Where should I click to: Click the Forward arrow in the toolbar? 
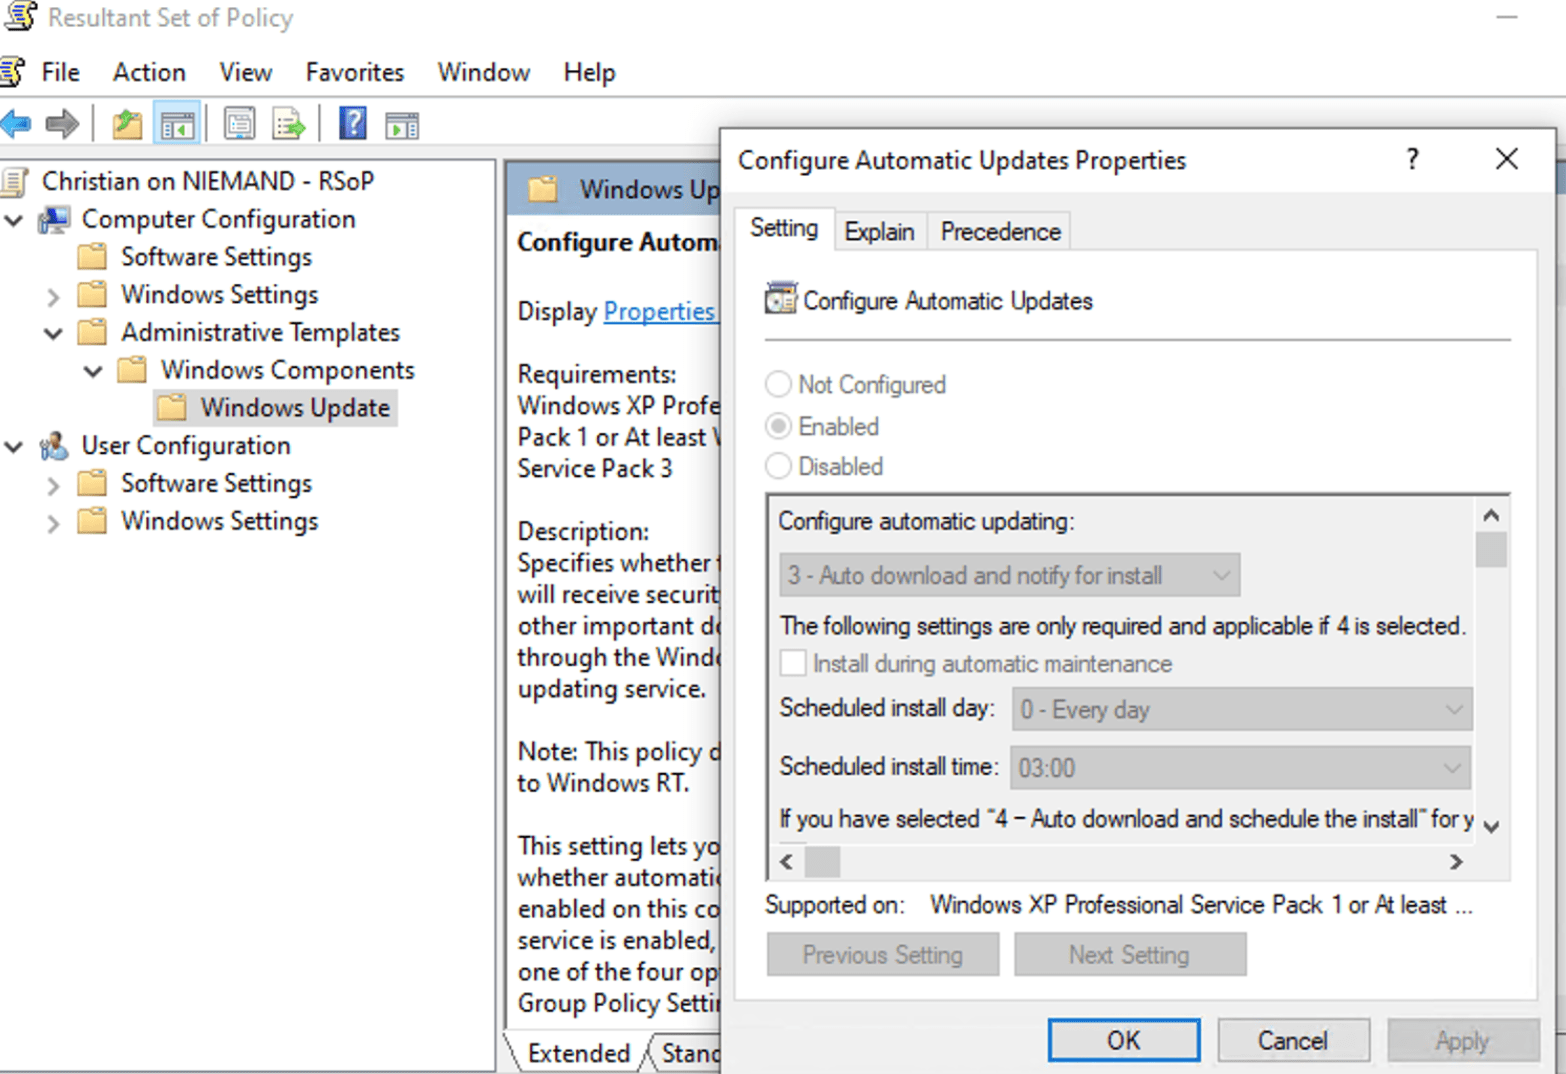[x=62, y=124]
